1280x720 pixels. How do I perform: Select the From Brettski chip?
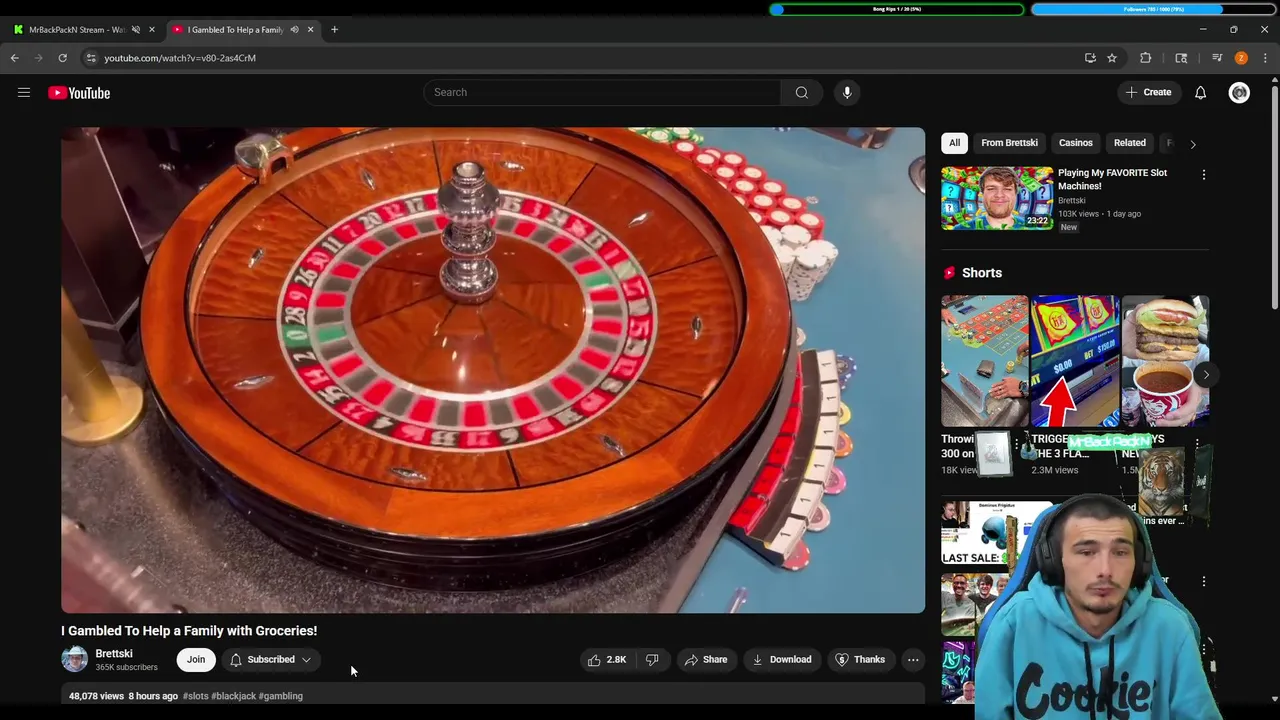coord(1009,143)
